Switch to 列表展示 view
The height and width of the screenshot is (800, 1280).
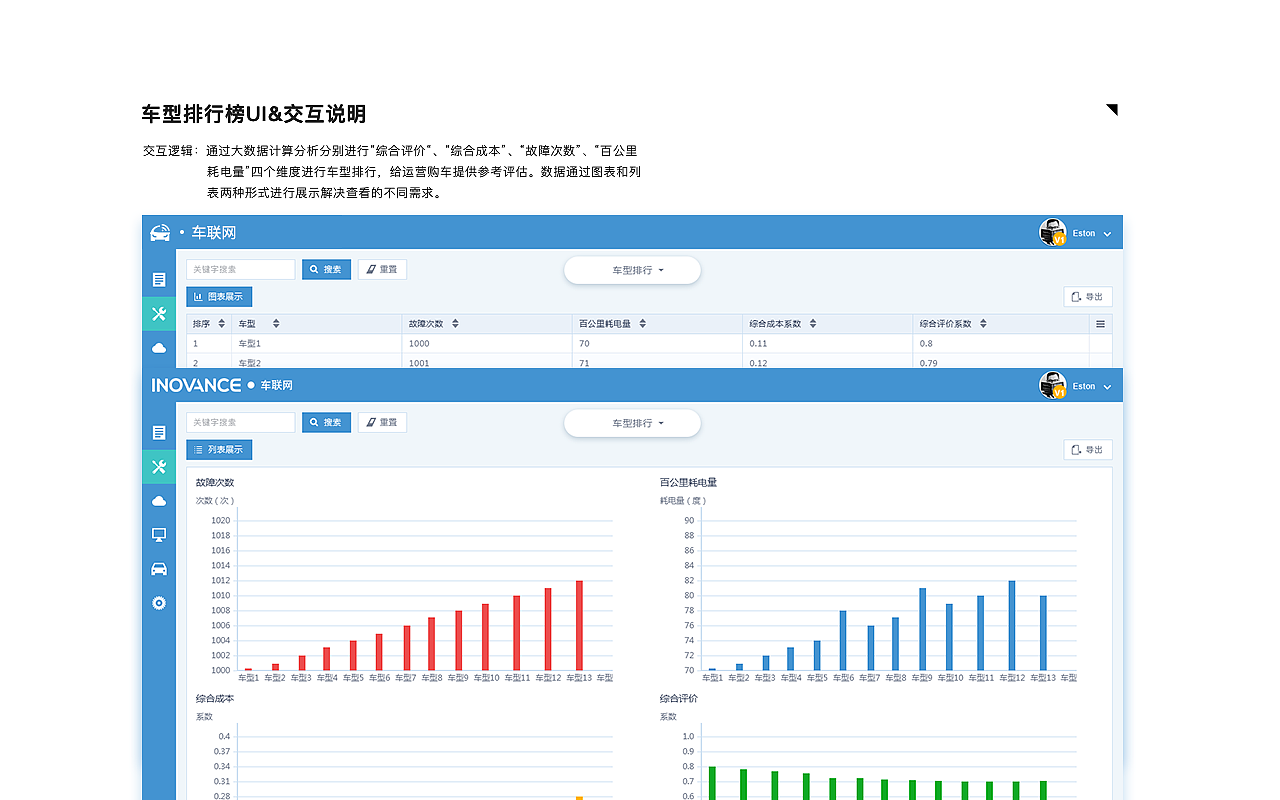click(x=219, y=449)
